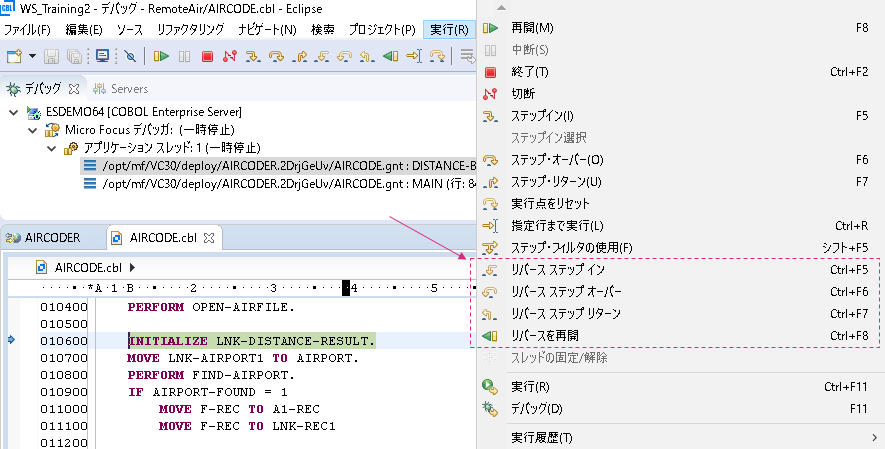
Task: Select the DISTANCE stack frame row
Action: pyautogui.click(x=279, y=166)
